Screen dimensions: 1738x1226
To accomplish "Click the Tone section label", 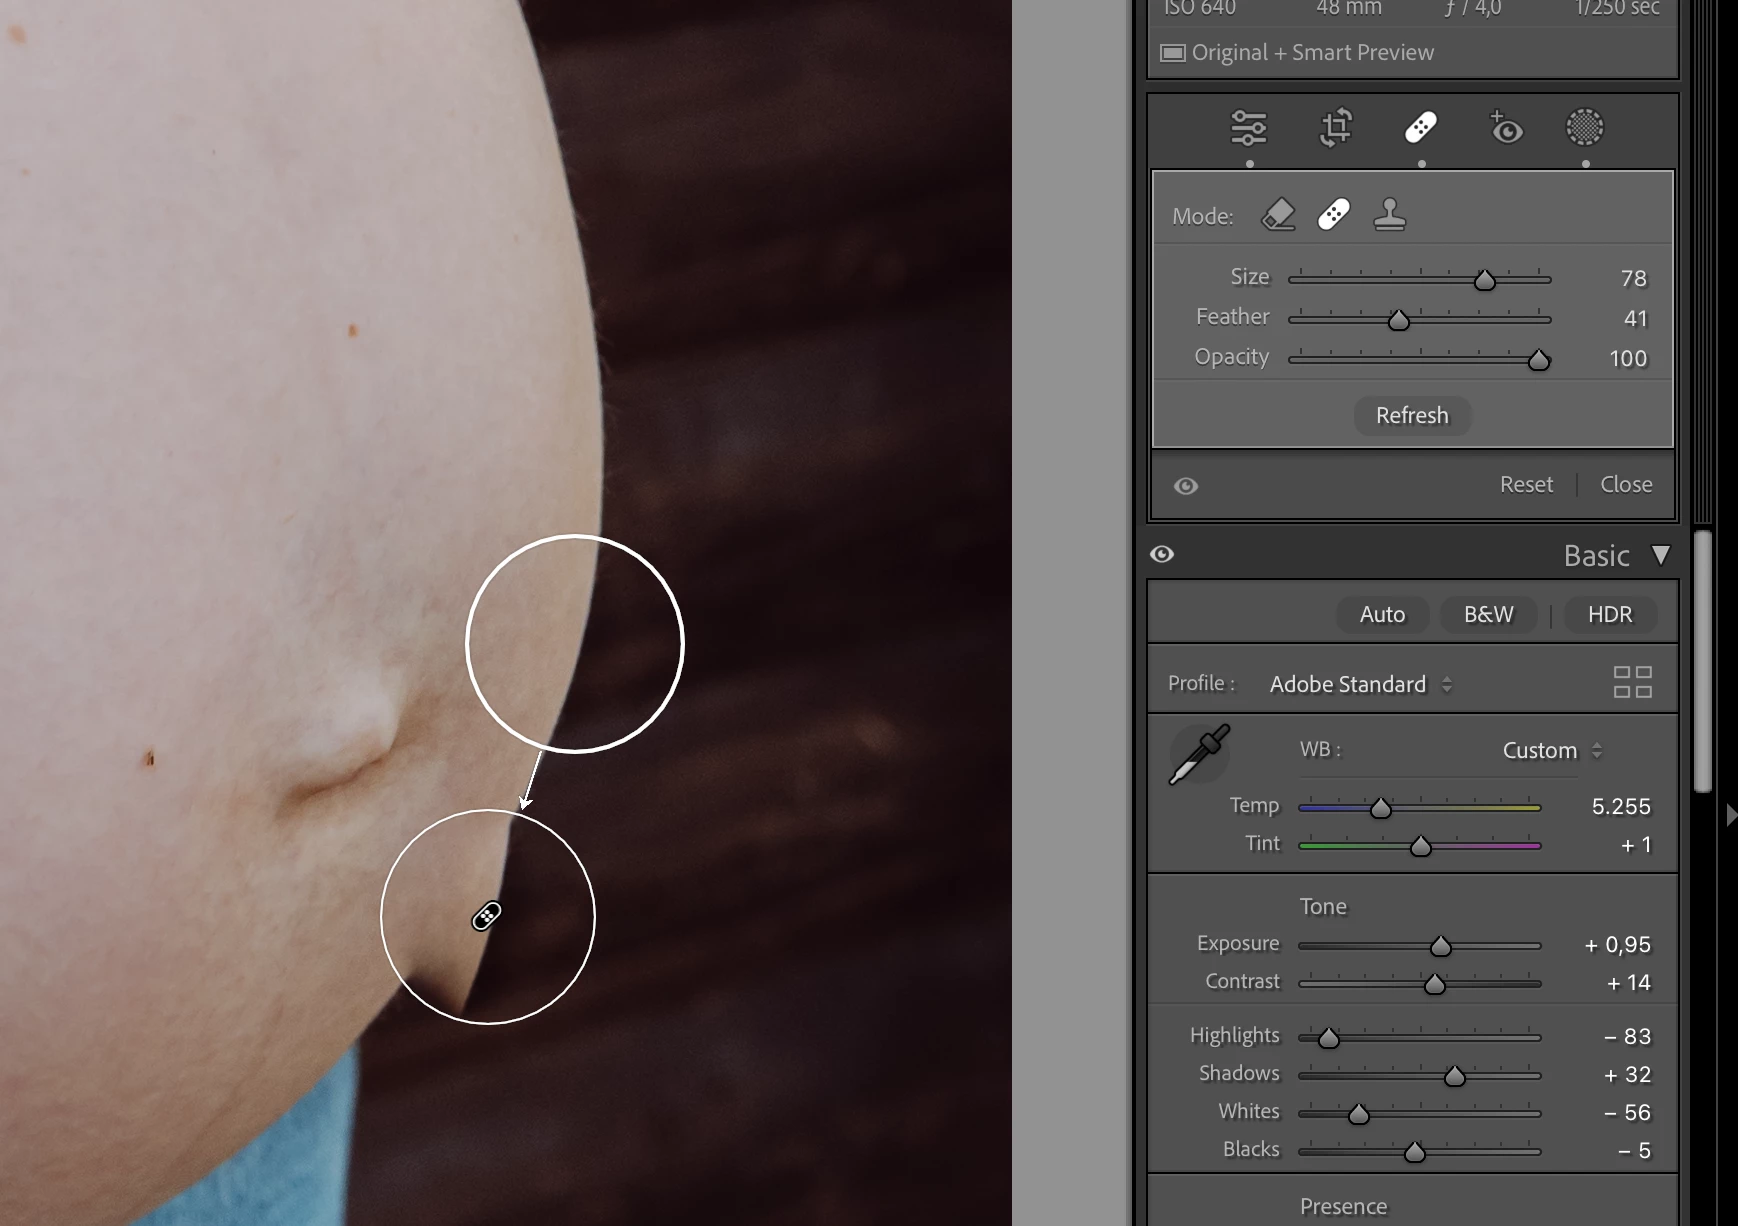I will point(1323,907).
